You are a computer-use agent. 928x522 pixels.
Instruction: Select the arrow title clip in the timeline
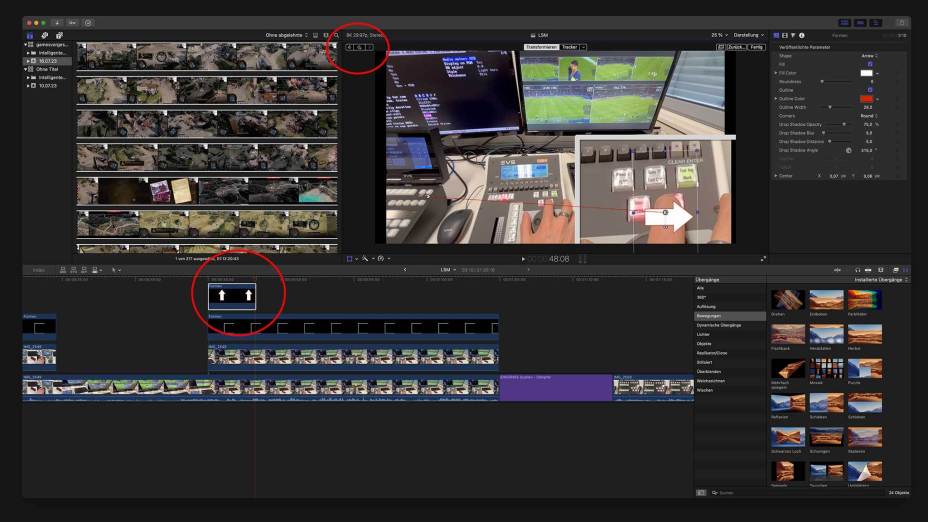(x=232, y=297)
